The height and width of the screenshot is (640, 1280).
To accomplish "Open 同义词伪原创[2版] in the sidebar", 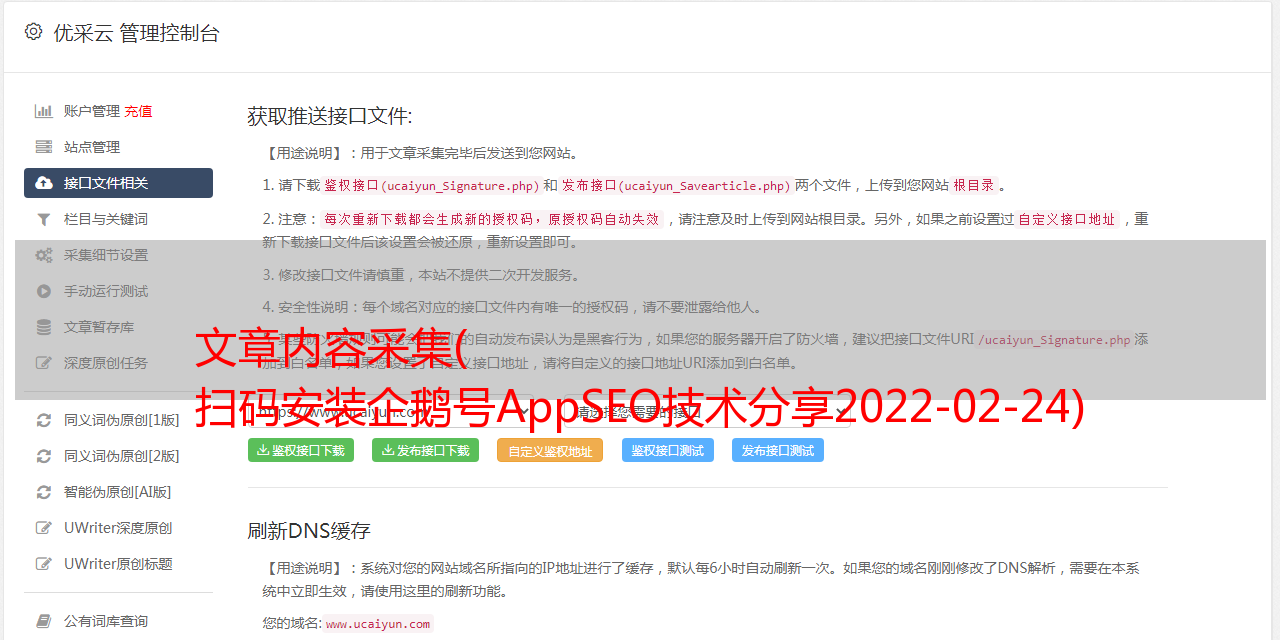I will pyautogui.click(x=122, y=456).
